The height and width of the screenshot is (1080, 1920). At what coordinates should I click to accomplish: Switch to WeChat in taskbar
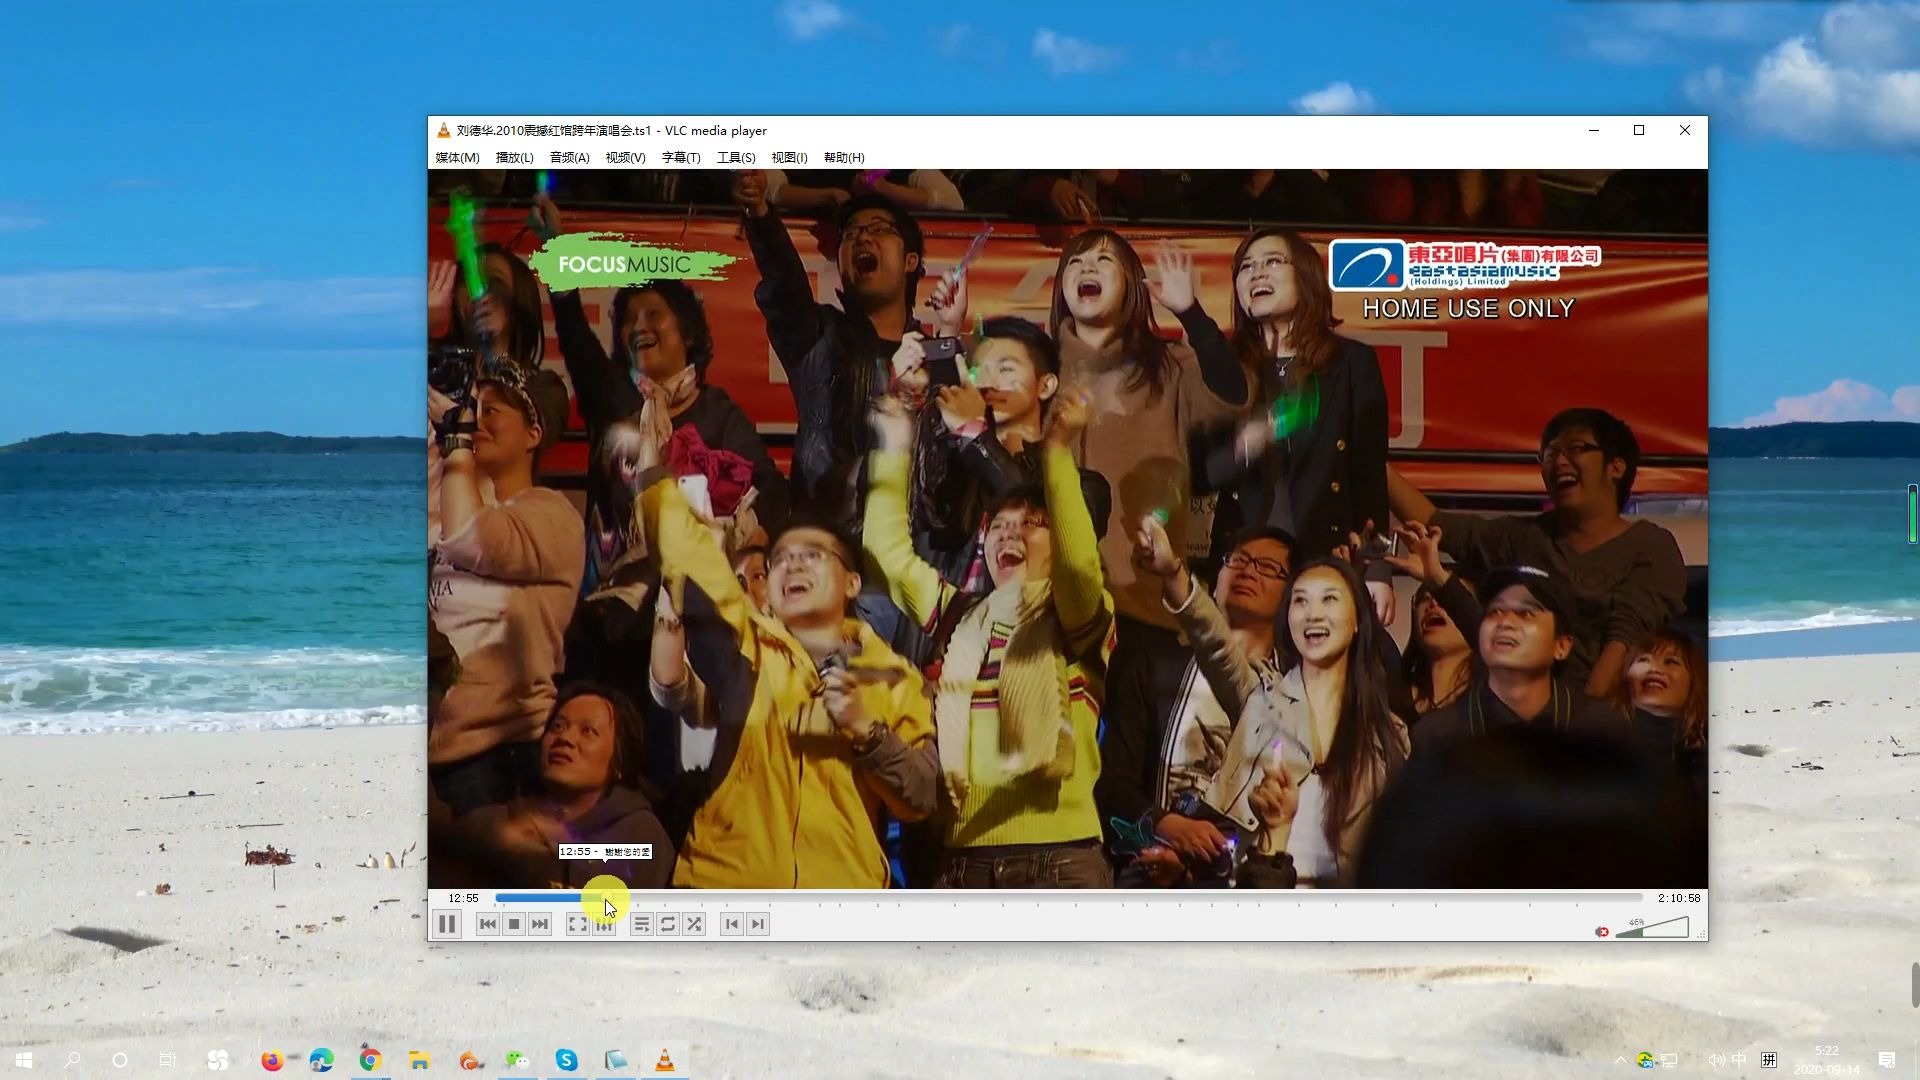[517, 1060]
